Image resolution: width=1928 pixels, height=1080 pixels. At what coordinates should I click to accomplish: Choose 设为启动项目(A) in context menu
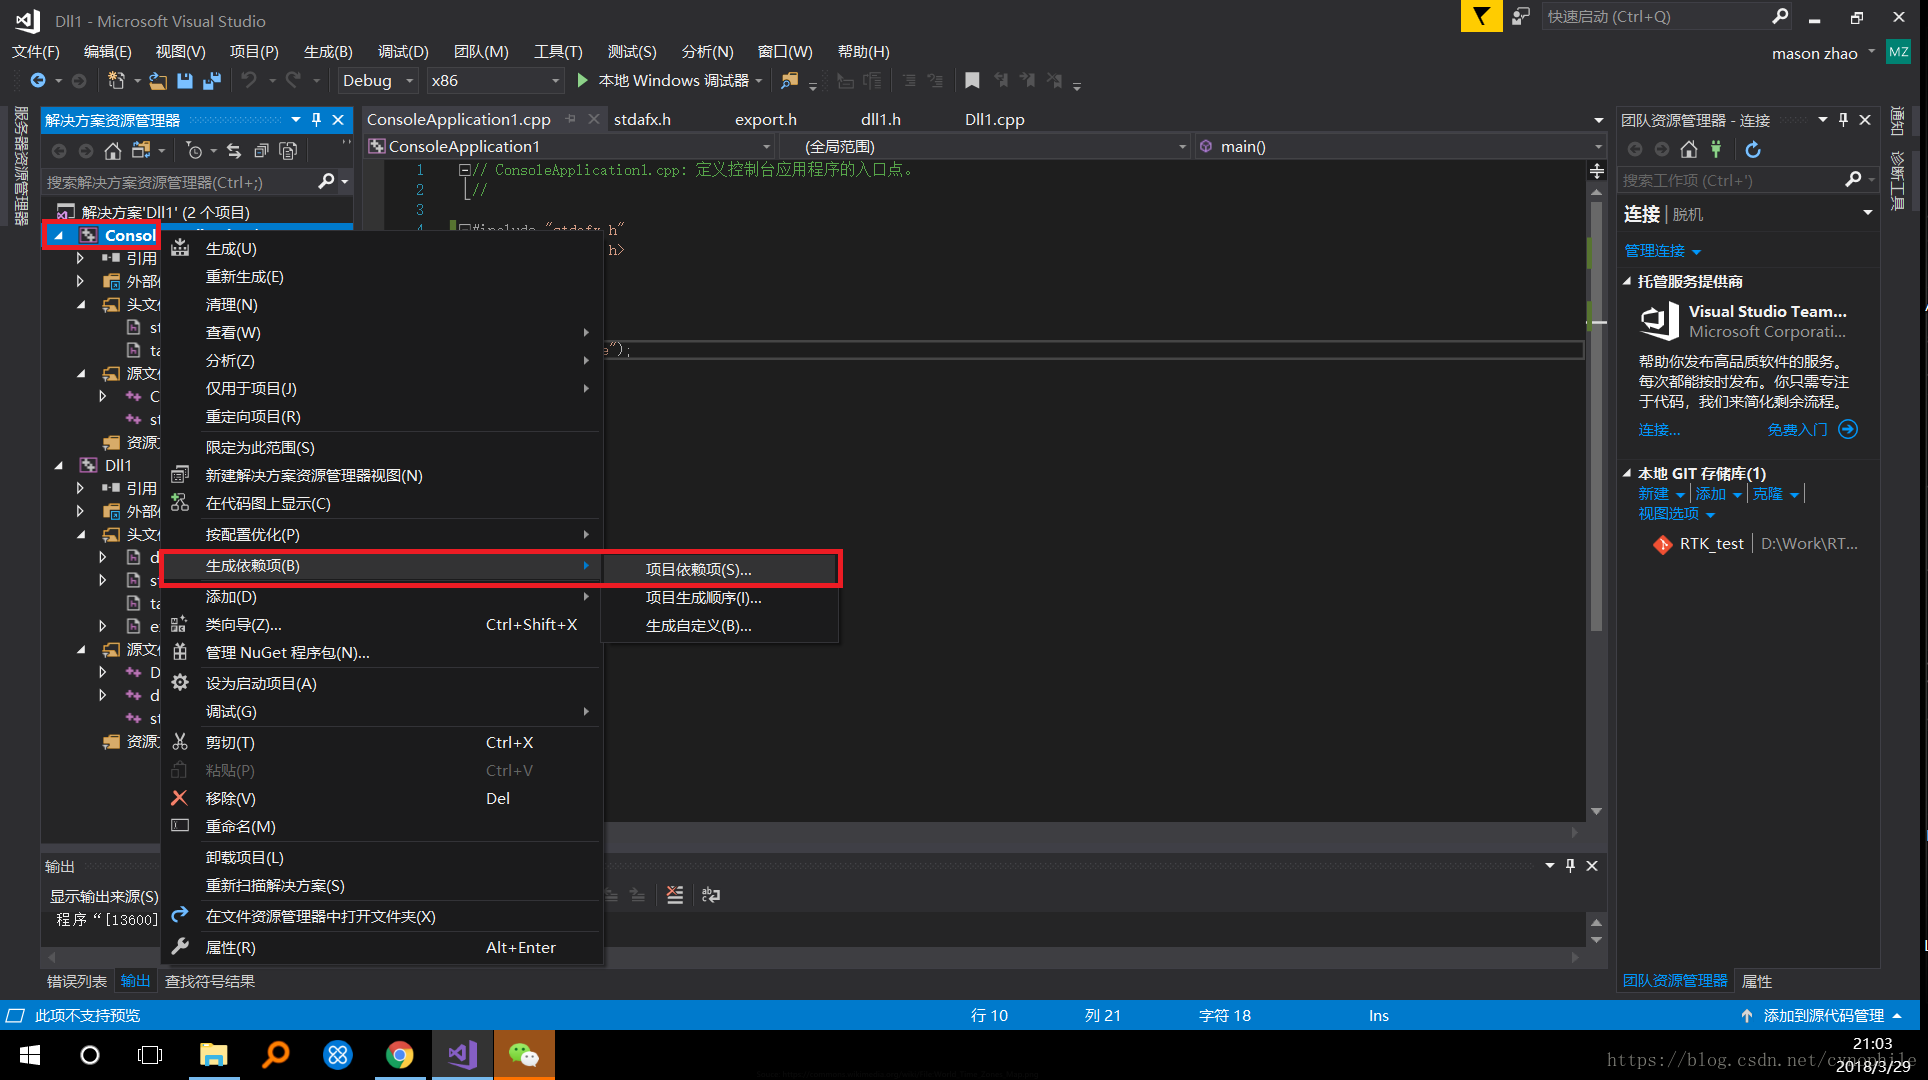pyautogui.click(x=382, y=683)
